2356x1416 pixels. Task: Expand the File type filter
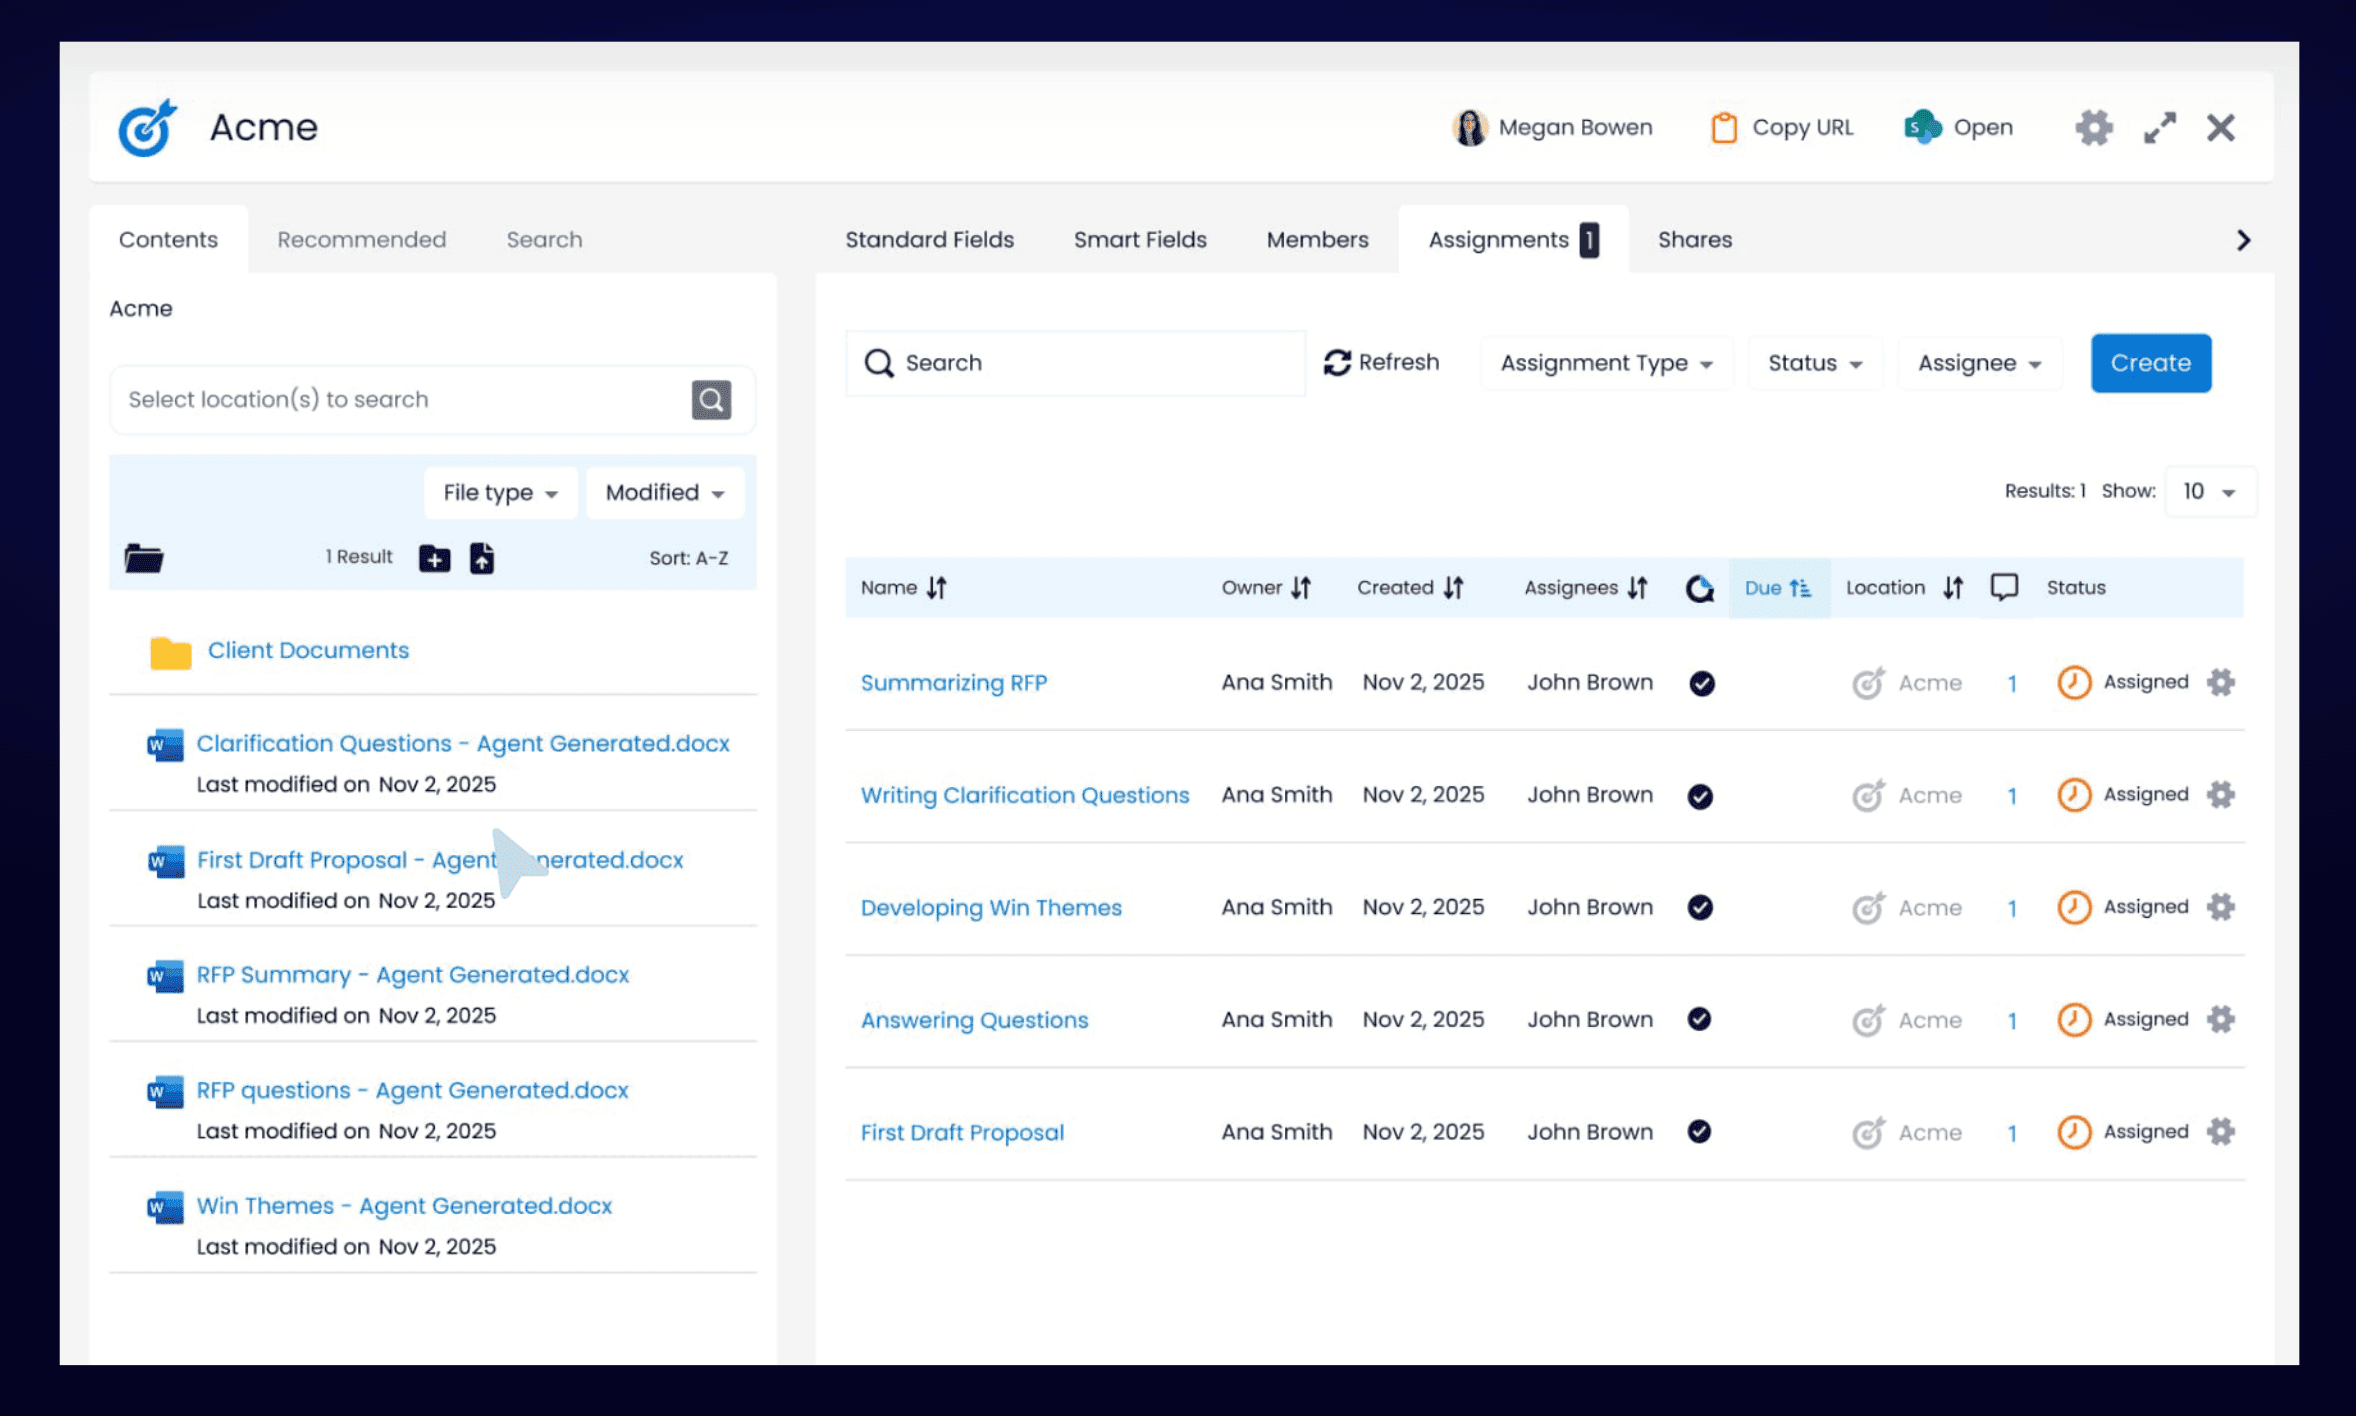(x=500, y=493)
